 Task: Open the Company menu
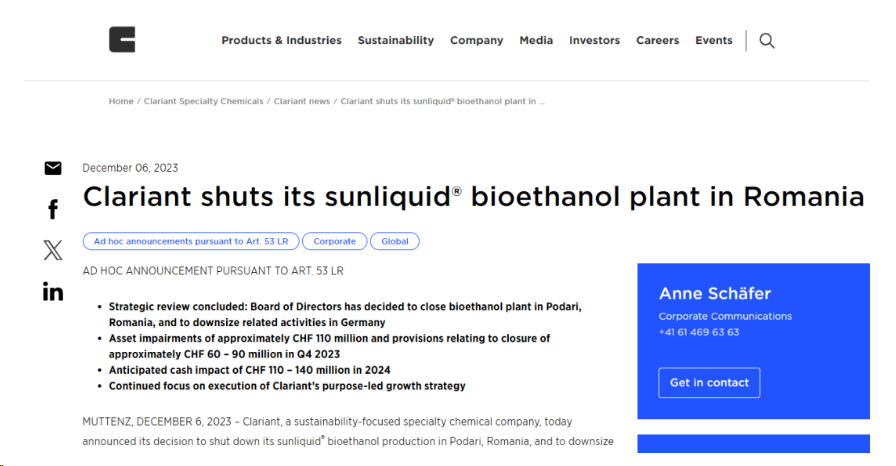click(x=477, y=41)
